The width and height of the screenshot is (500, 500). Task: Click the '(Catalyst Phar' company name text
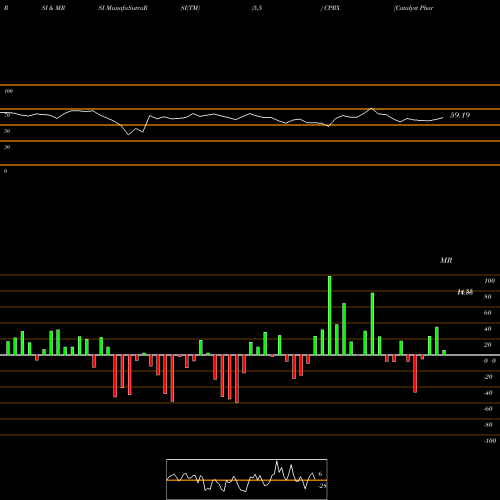coord(414,8)
